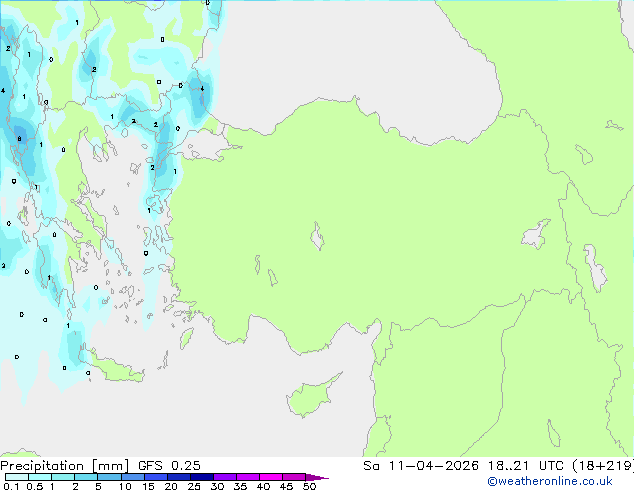Click the '25' legend scale label

[x=194, y=486]
